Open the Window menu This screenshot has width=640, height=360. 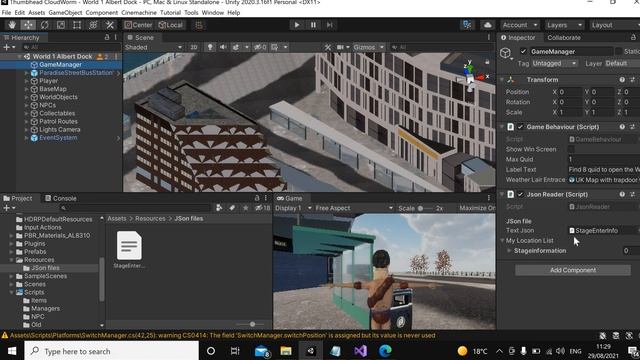click(x=213, y=13)
